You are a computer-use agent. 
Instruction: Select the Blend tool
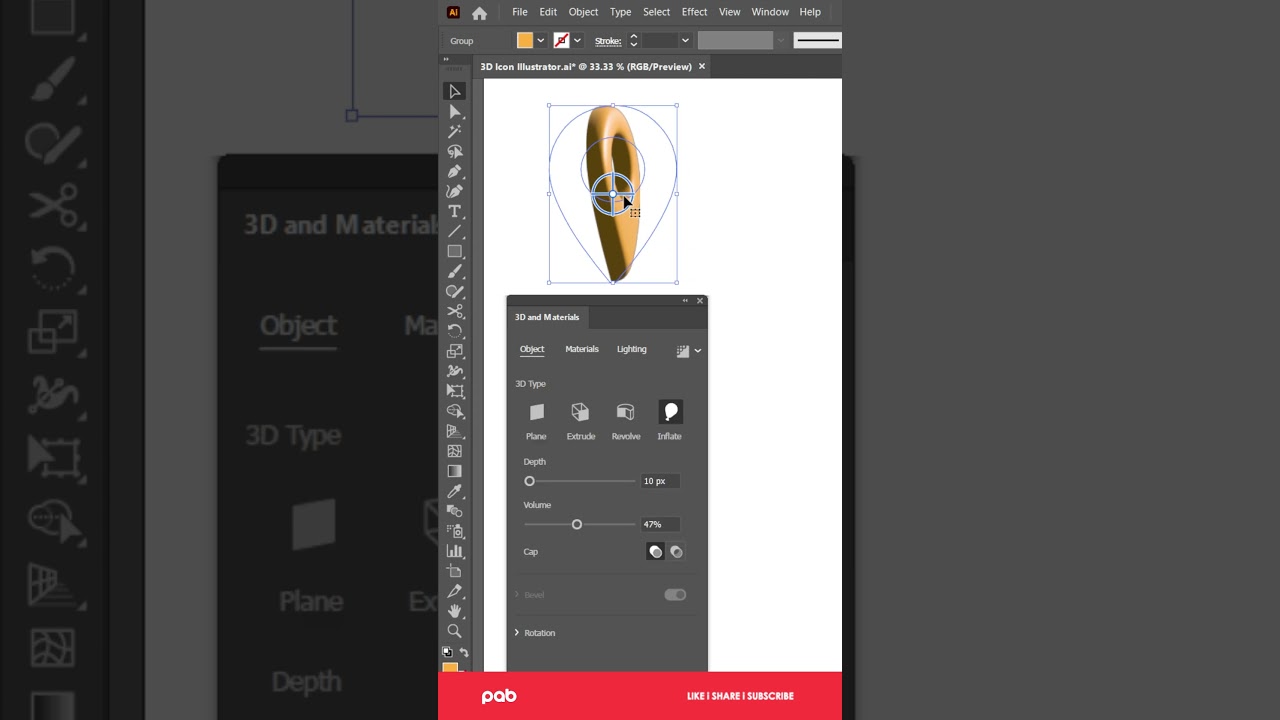click(x=455, y=511)
